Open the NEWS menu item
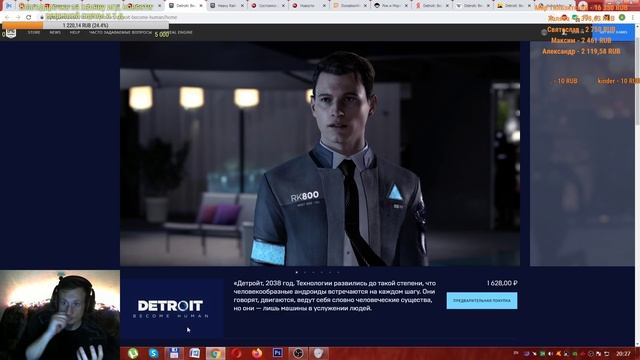 (55, 32)
